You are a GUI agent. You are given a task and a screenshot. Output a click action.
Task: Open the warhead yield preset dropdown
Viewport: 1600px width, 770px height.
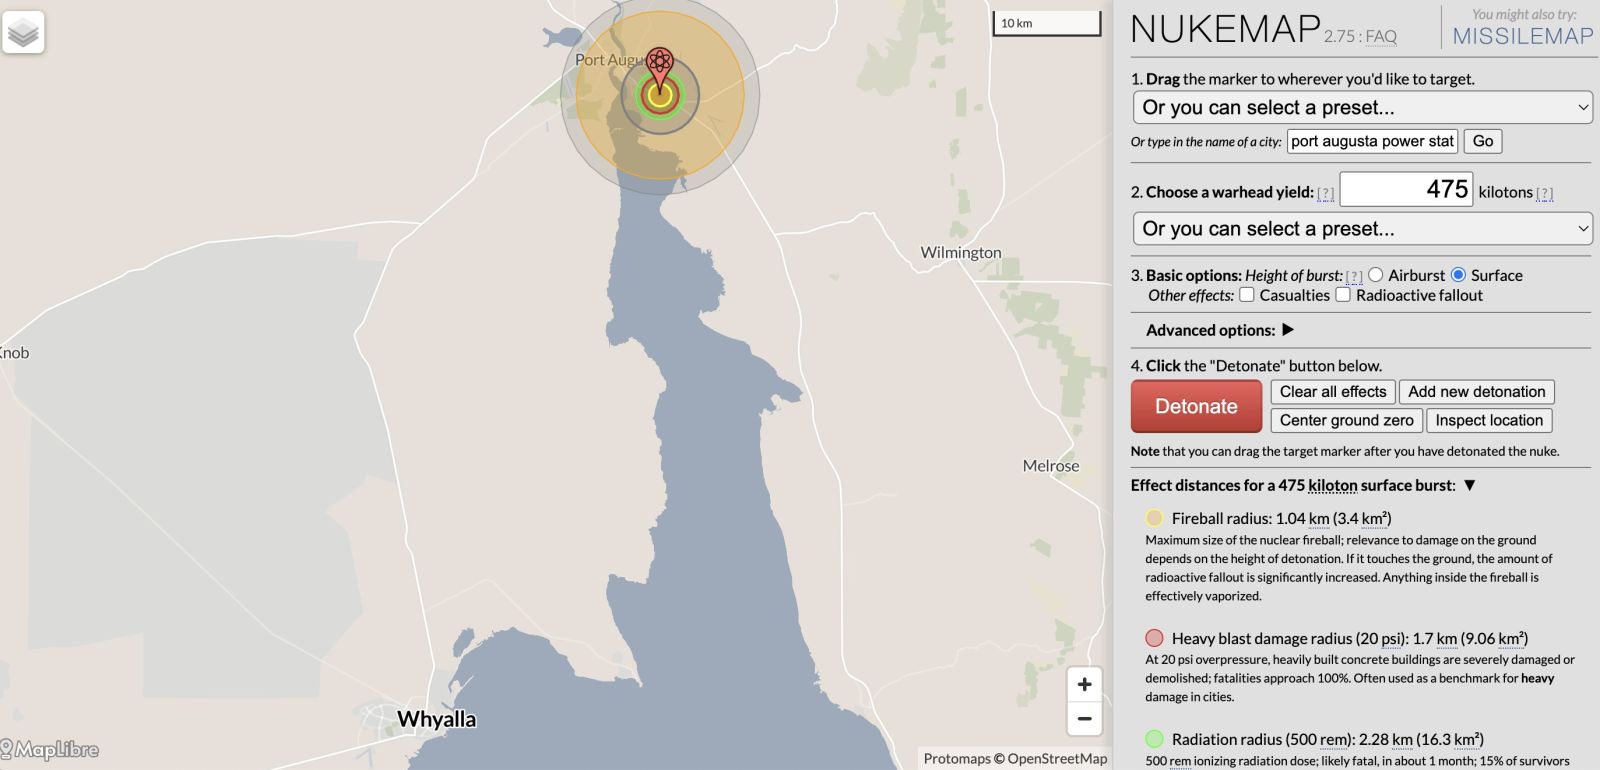click(1362, 228)
